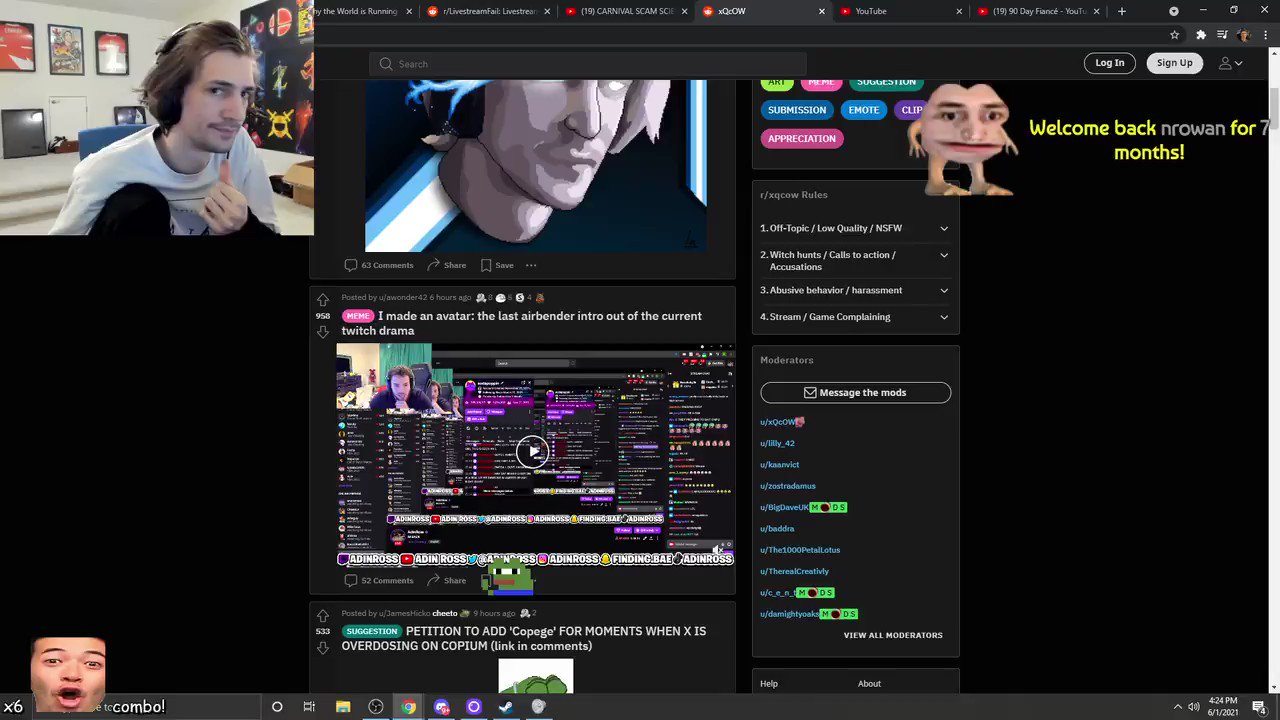Filter by SUBMISSION flair
The height and width of the screenshot is (720, 1280).
click(x=797, y=110)
